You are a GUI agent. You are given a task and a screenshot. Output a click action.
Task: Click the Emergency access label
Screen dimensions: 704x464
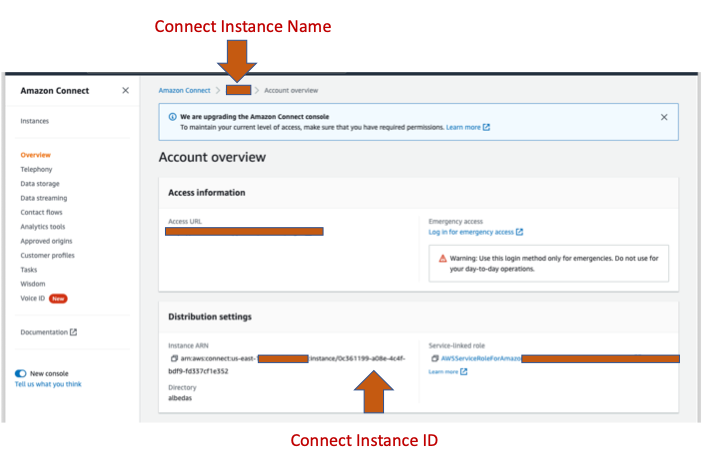pos(456,221)
